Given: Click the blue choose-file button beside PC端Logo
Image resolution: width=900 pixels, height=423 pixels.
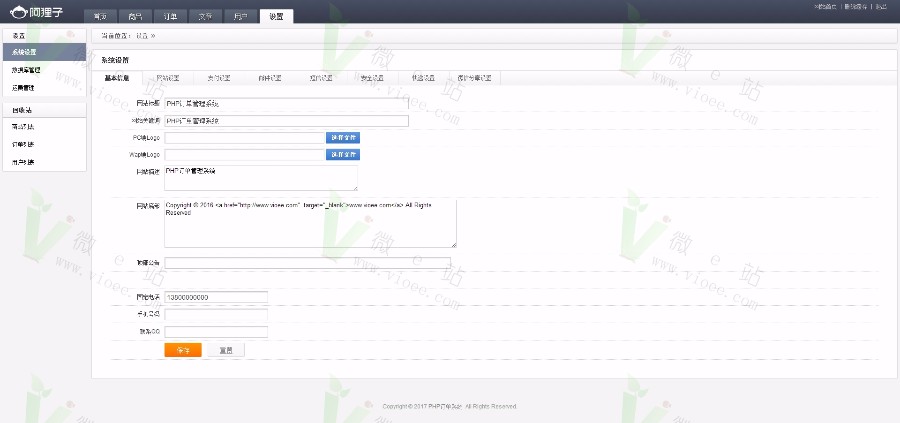Looking at the screenshot, I should 343,138.
